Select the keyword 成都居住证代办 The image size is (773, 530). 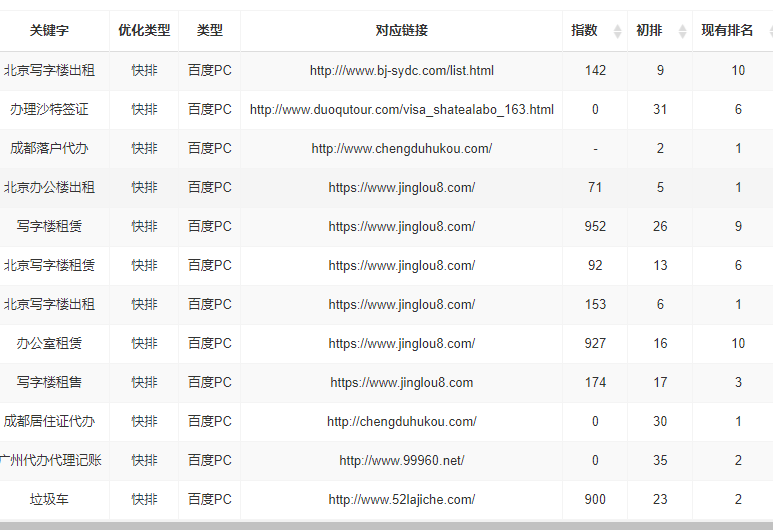pos(49,421)
